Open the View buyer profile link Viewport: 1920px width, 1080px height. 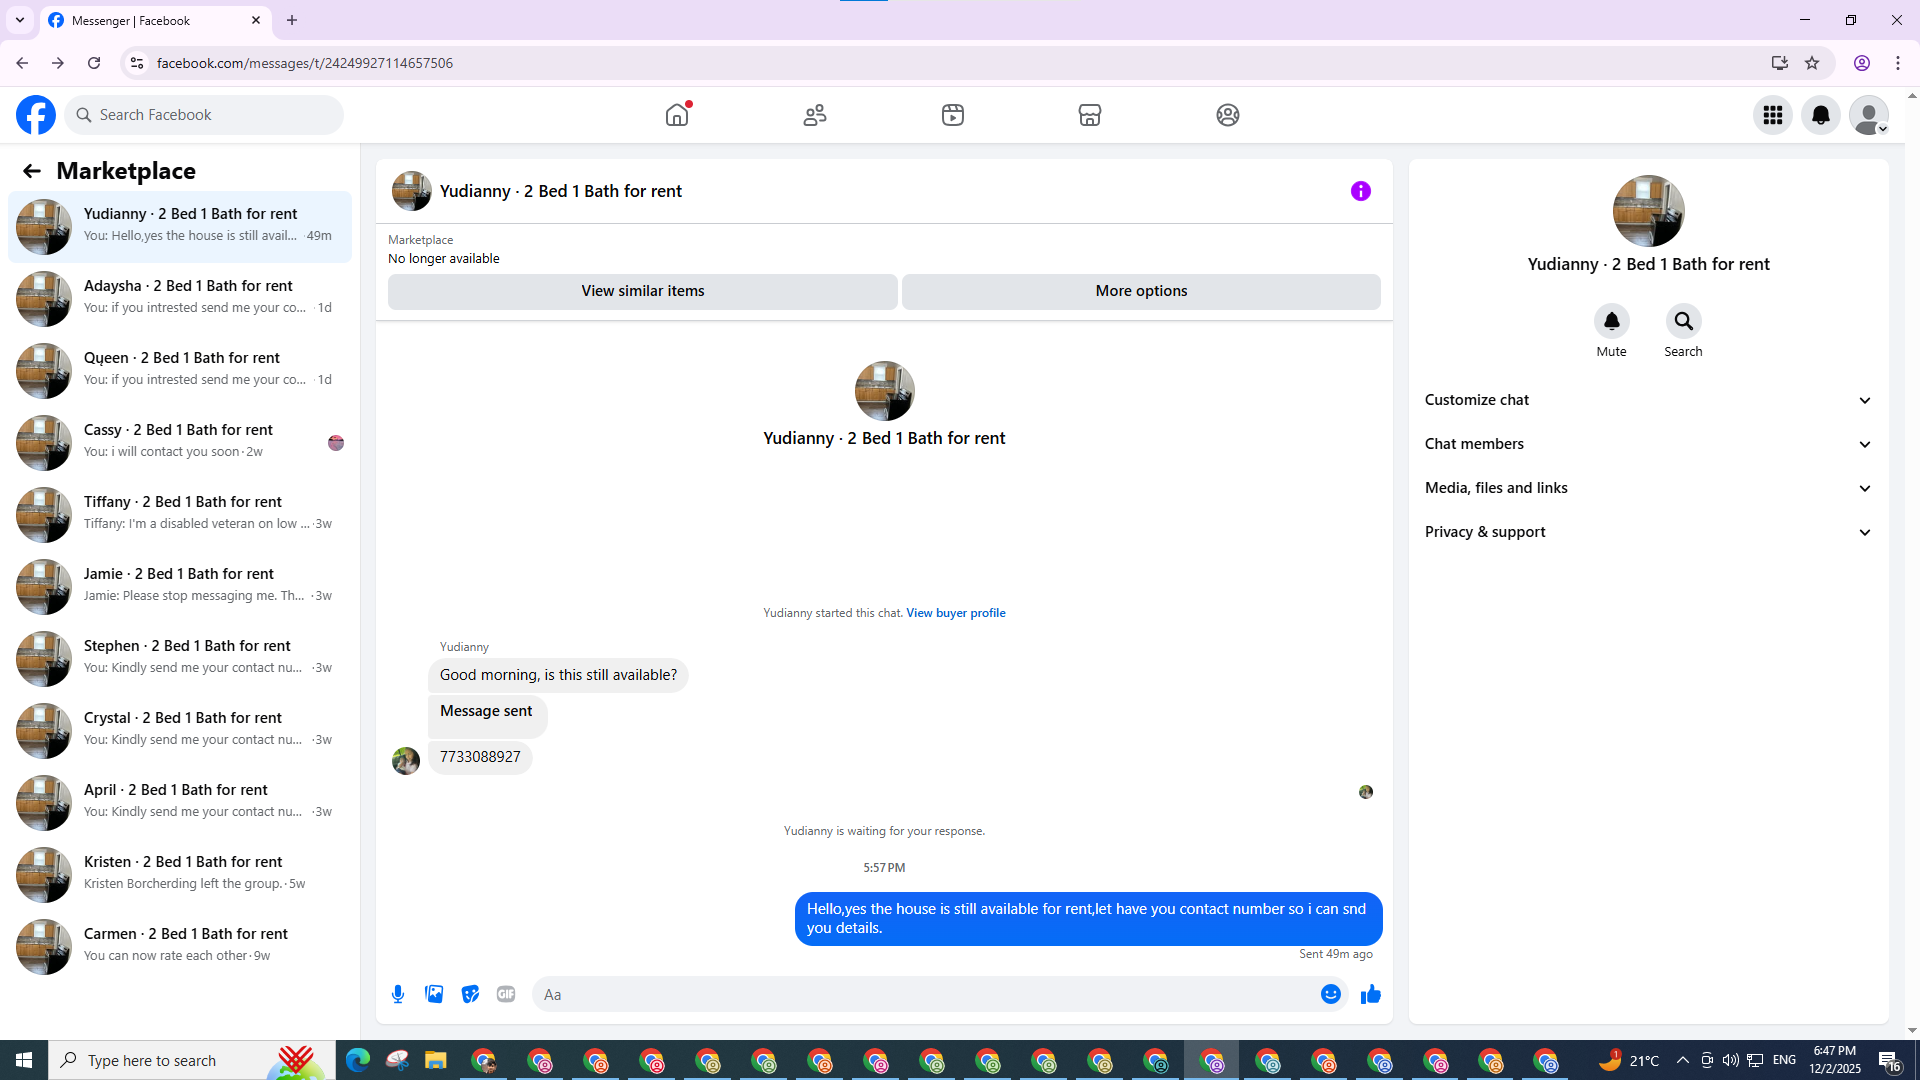955,613
